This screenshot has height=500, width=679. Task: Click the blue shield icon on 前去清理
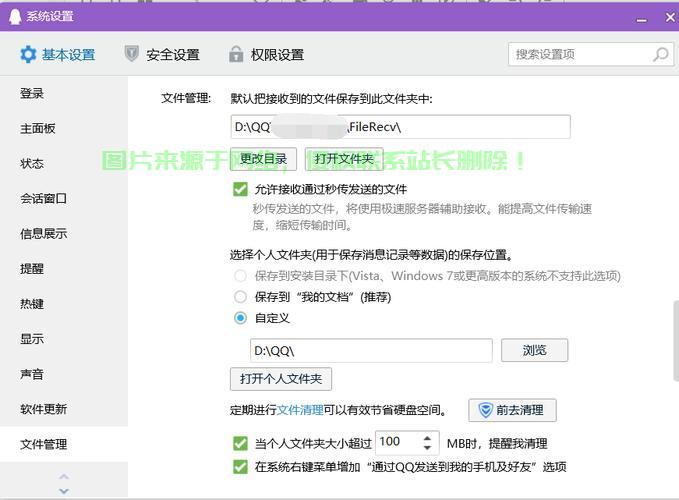point(485,410)
